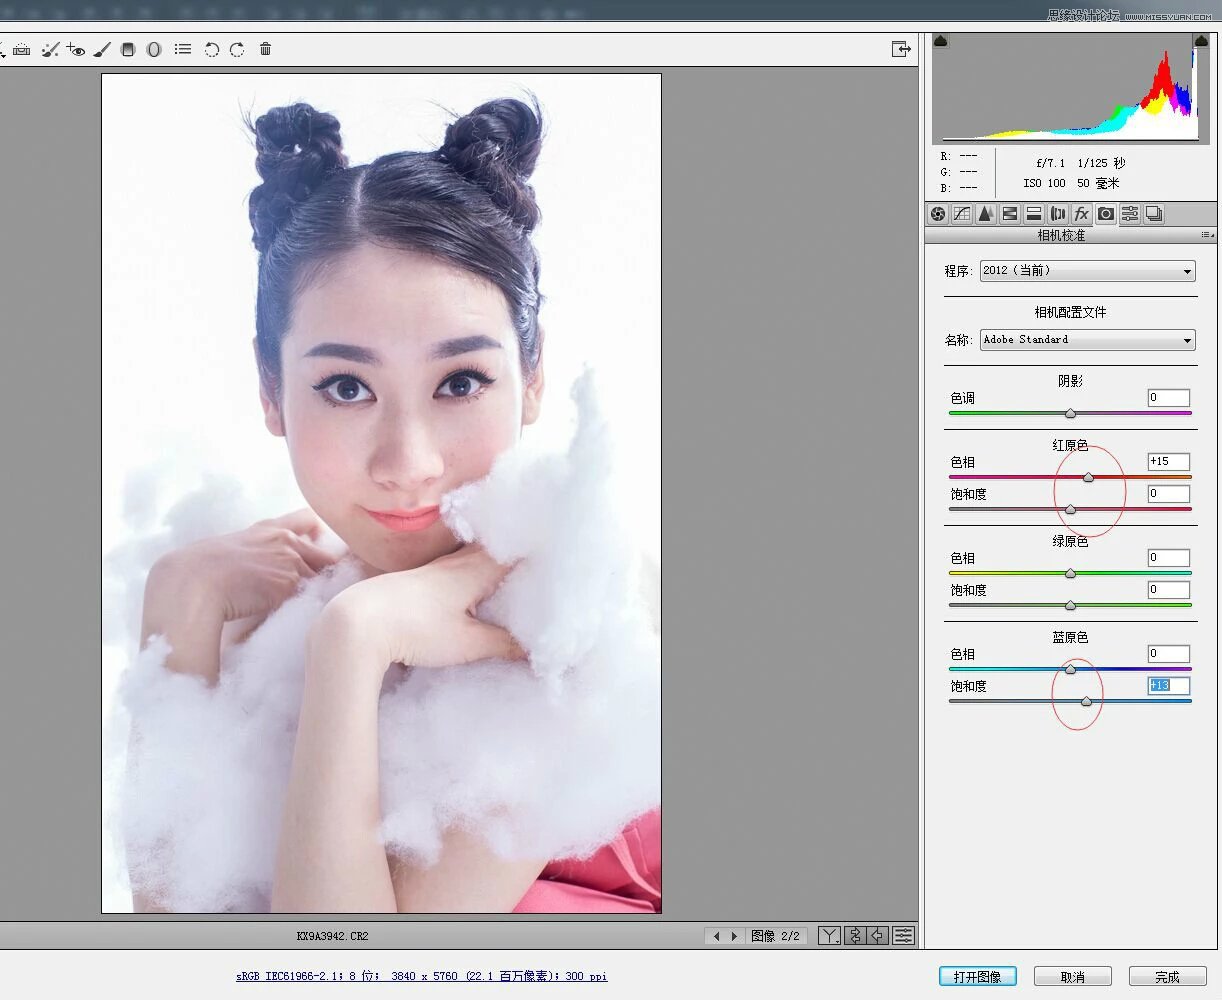The height and width of the screenshot is (1000, 1222).
Task: Click the Delete image trash icon
Action: coord(264,49)
